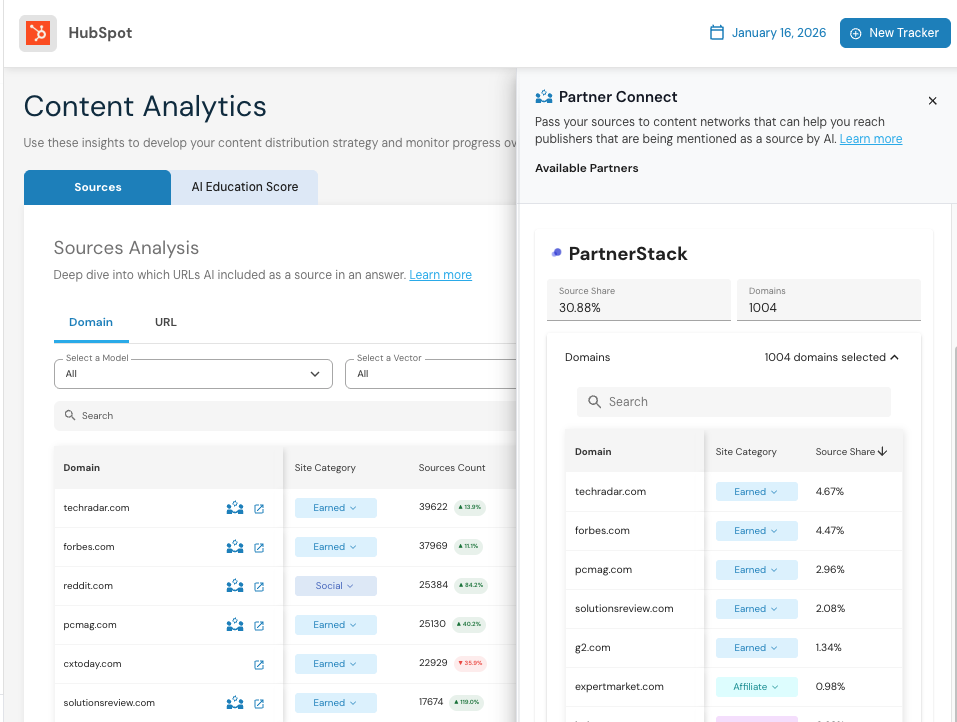Open the Select a Model dropdown
Image resolution: width=957 pixels, height=722 pixels.
[x=193, y=374]
